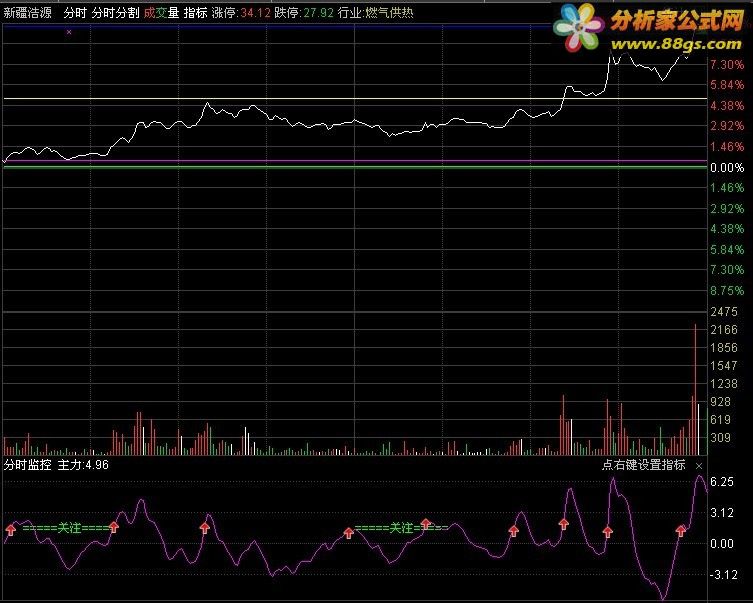Click 点右键设置指标 hint text
Image resolution: width=753 pixels, height=603 pixels.
(x=644, y=465)
